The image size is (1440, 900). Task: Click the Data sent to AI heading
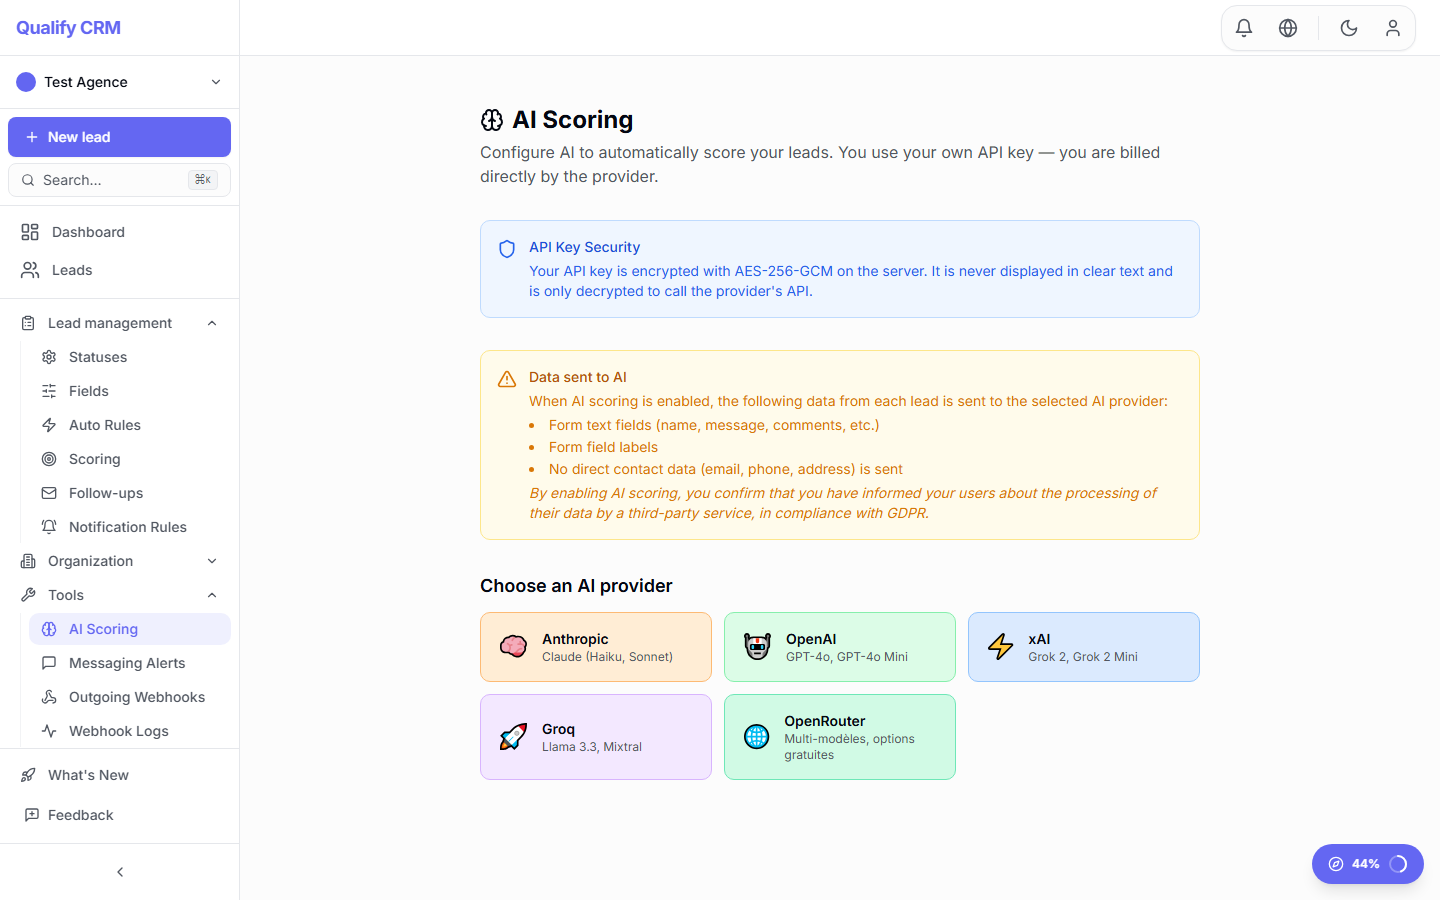pyautogui.click(x=578, y=377)
